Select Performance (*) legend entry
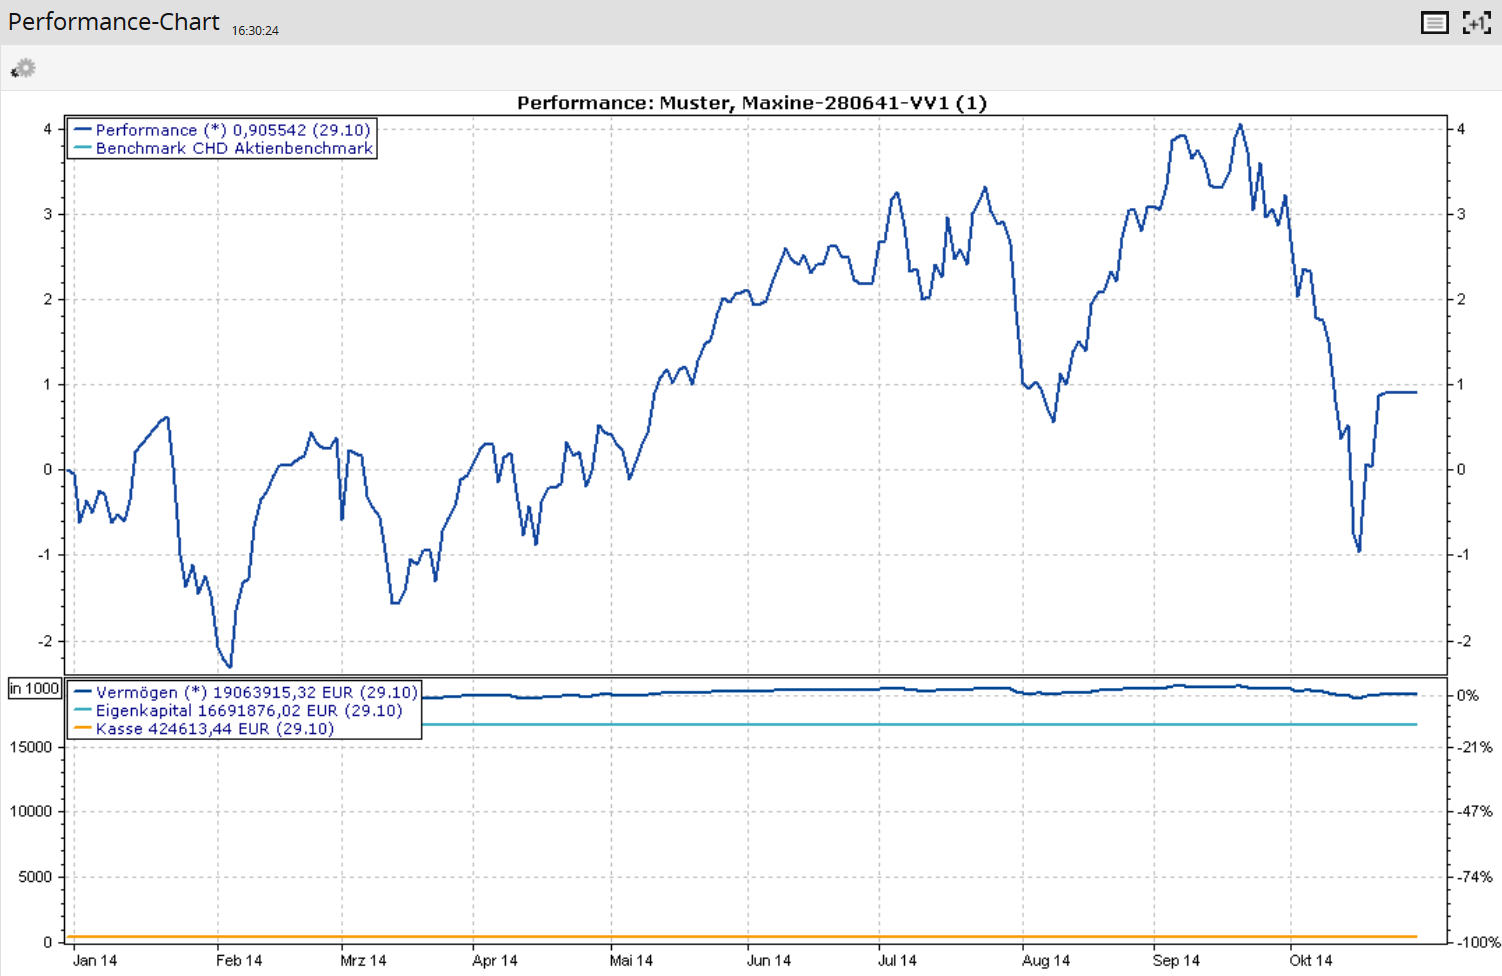This screenshot has height=976, width=1502. (232, 130)
